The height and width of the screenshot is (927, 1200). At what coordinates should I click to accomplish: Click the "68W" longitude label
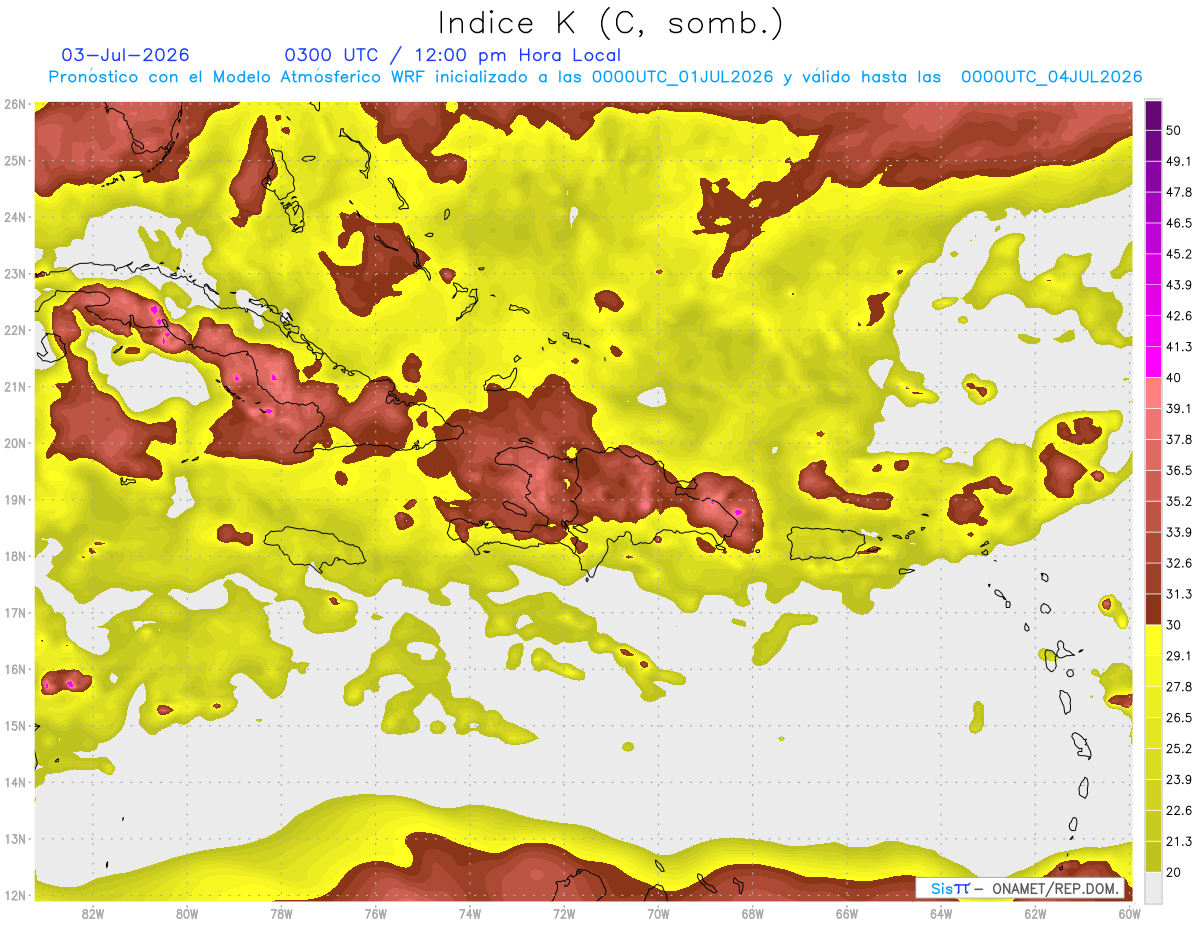tap(753, 914)
